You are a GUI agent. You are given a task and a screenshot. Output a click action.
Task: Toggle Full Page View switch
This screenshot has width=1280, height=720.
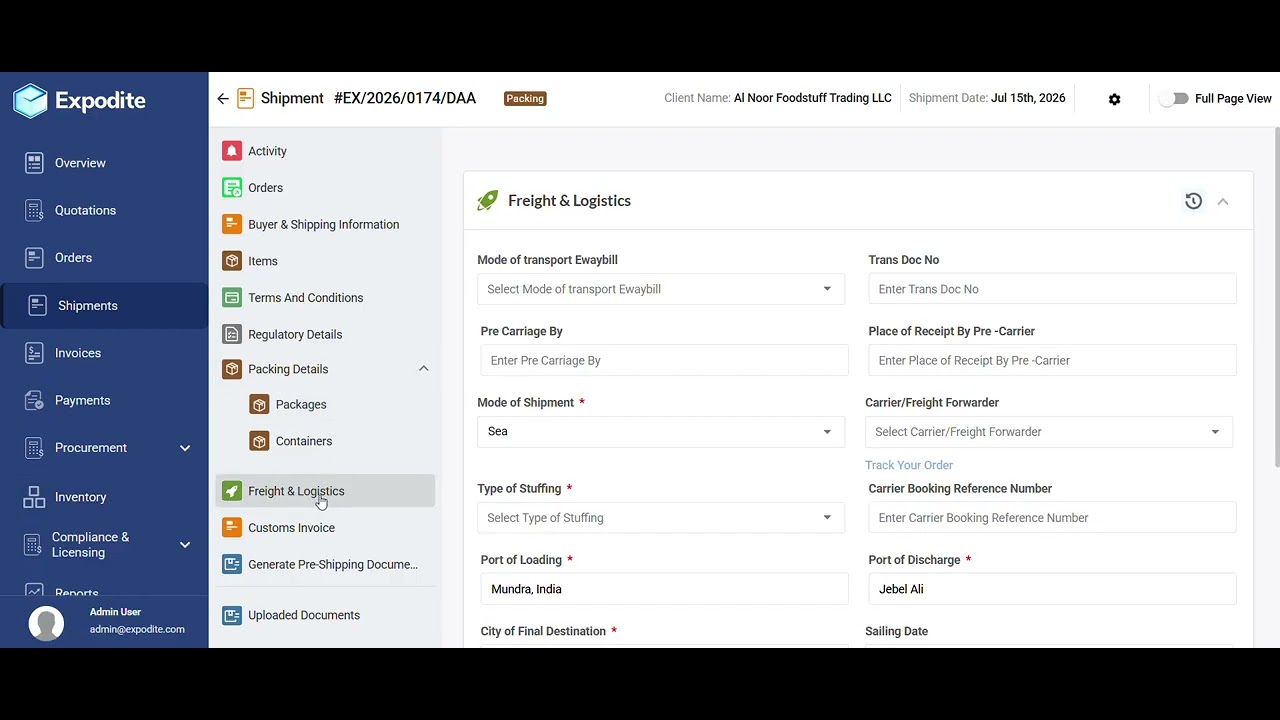click(x=1174, y=99)
